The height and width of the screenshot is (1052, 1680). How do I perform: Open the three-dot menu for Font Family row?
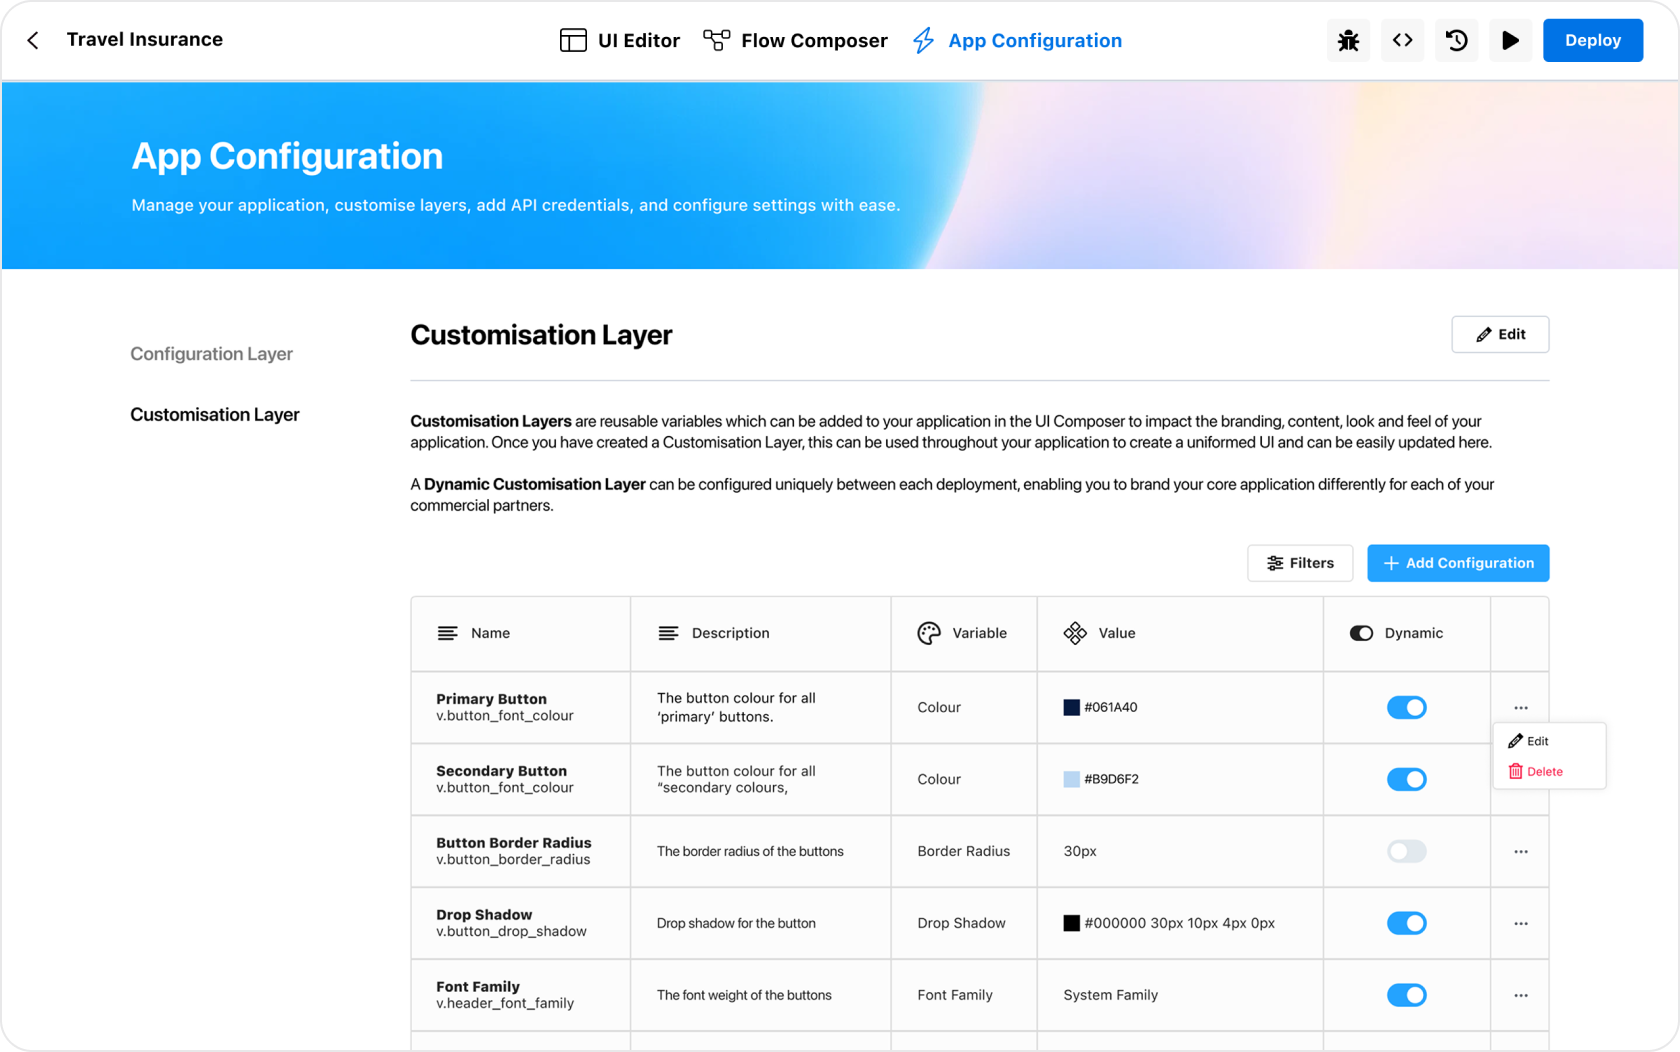(x=1520, y=996)
